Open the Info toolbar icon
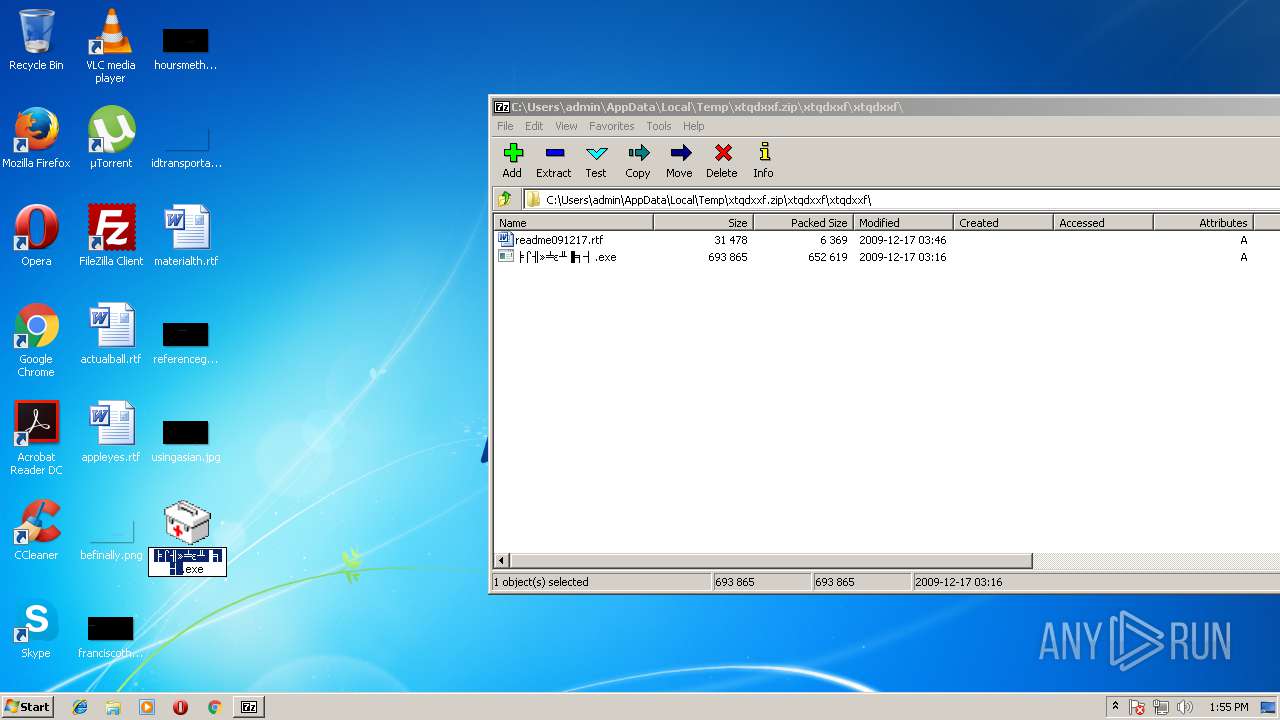The image size is (1280, 720). click(x=764, y=160)
